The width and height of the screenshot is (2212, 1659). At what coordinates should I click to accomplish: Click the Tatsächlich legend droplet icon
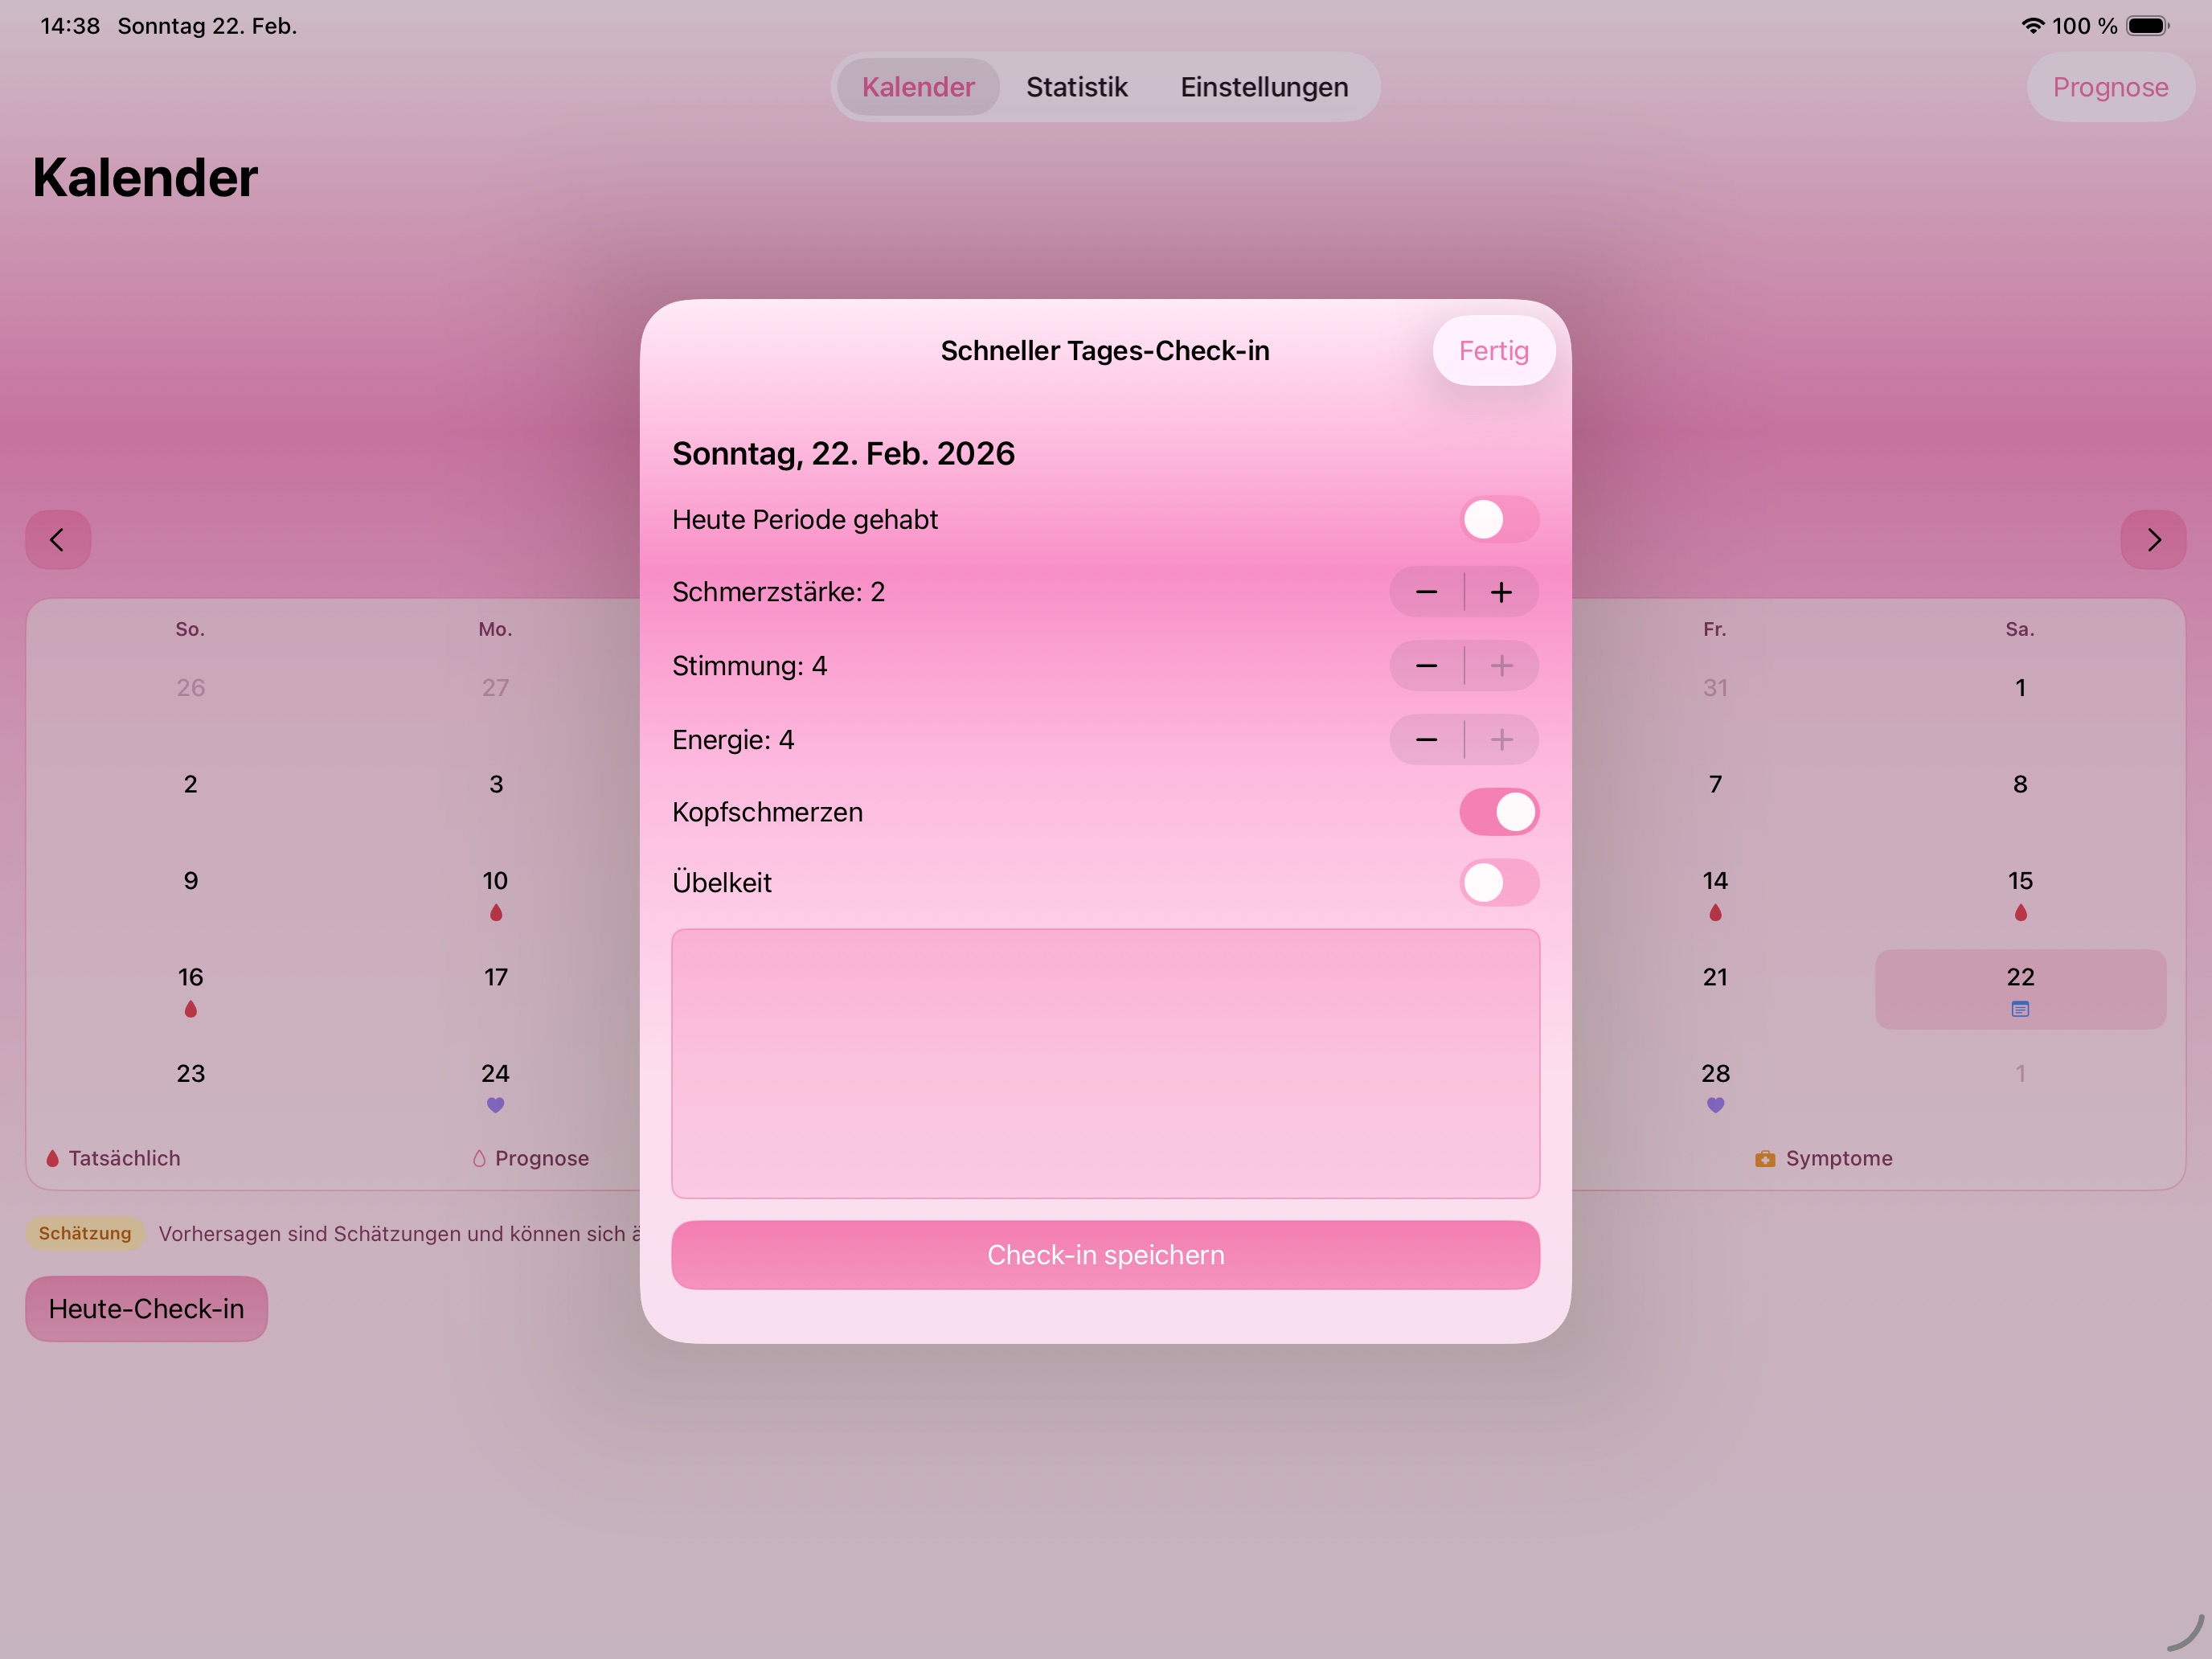(x=52, y=1158)
